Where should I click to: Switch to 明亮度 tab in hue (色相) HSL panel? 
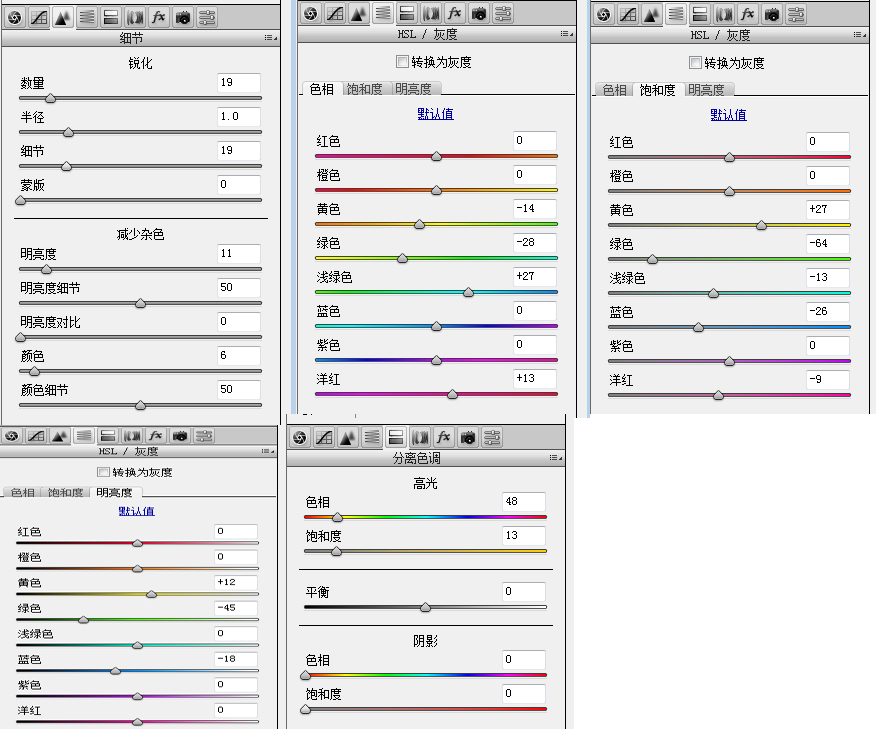(x=413, y=89)
